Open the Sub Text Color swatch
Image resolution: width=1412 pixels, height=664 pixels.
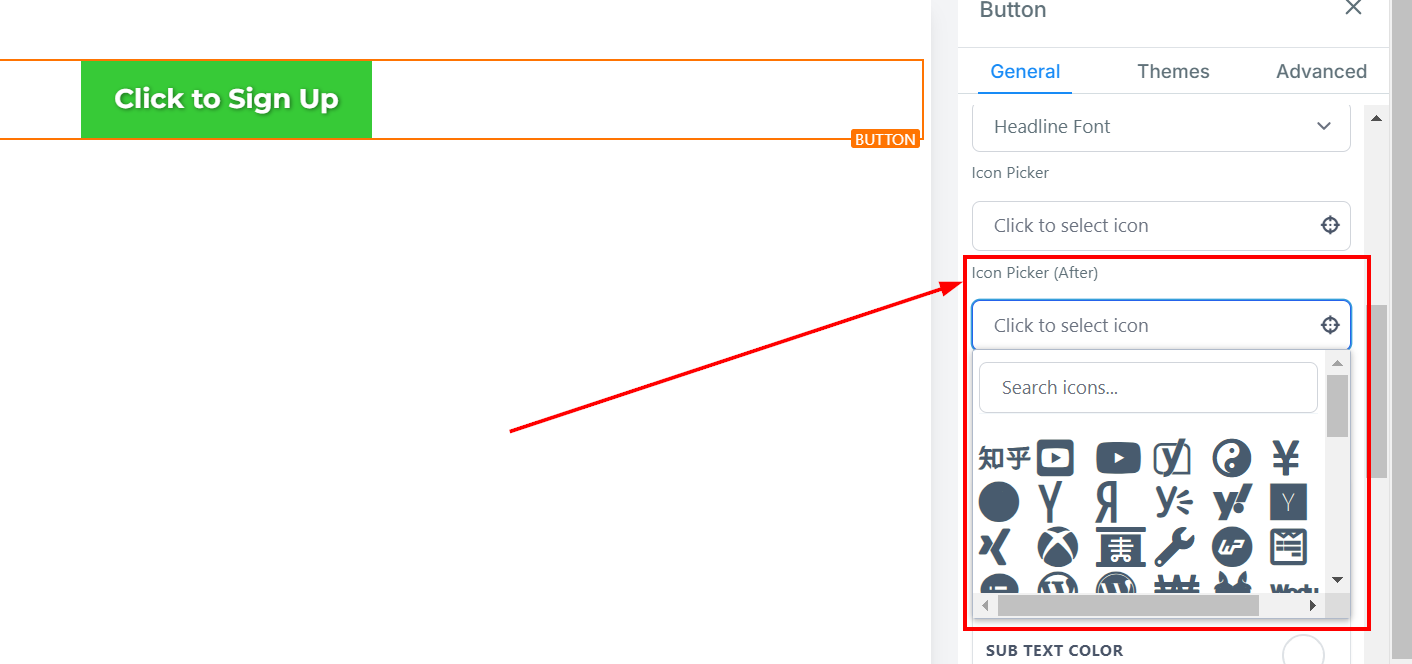coord(1303,651)
